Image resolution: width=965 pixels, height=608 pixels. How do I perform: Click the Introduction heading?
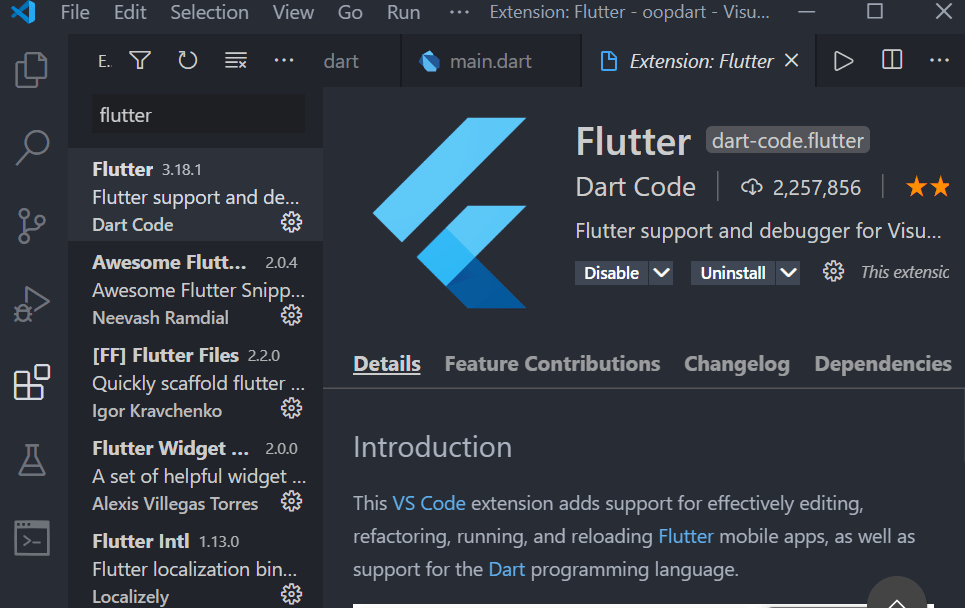pos(432,447)
